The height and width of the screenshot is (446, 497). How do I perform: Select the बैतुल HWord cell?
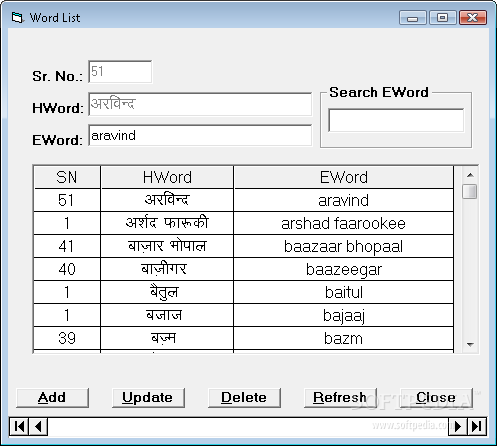point(167,292)
